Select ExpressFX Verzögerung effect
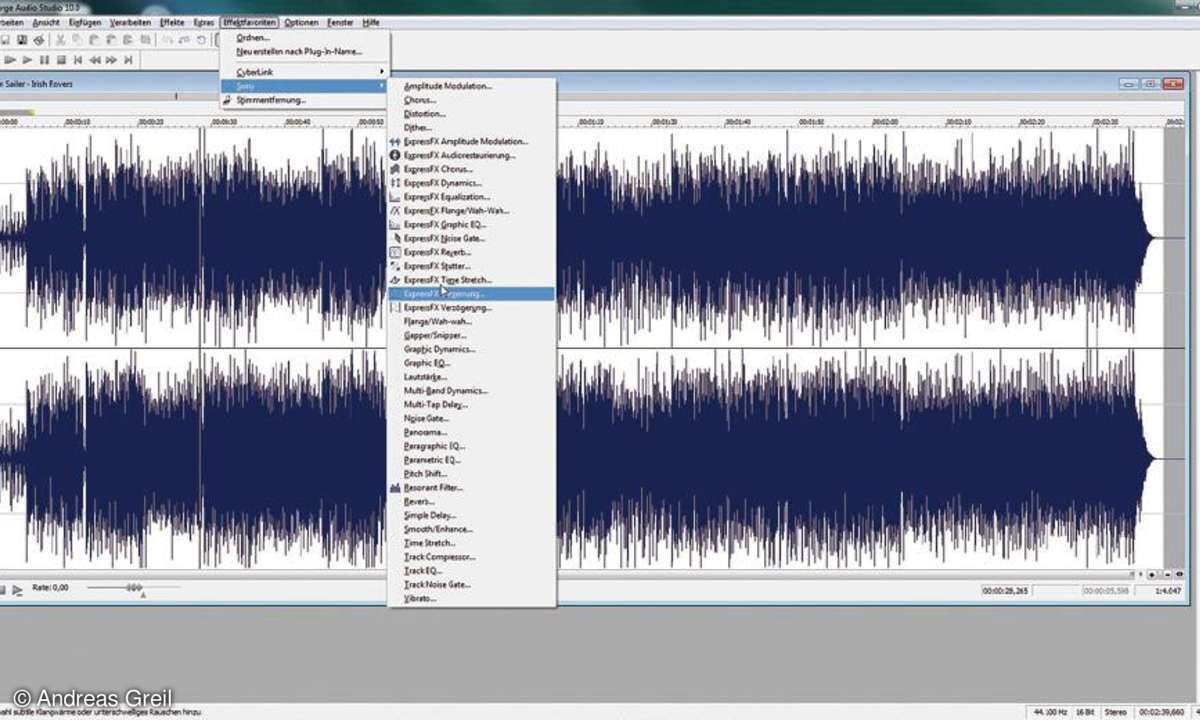1200x720 pixels. (x=471, y=308)
